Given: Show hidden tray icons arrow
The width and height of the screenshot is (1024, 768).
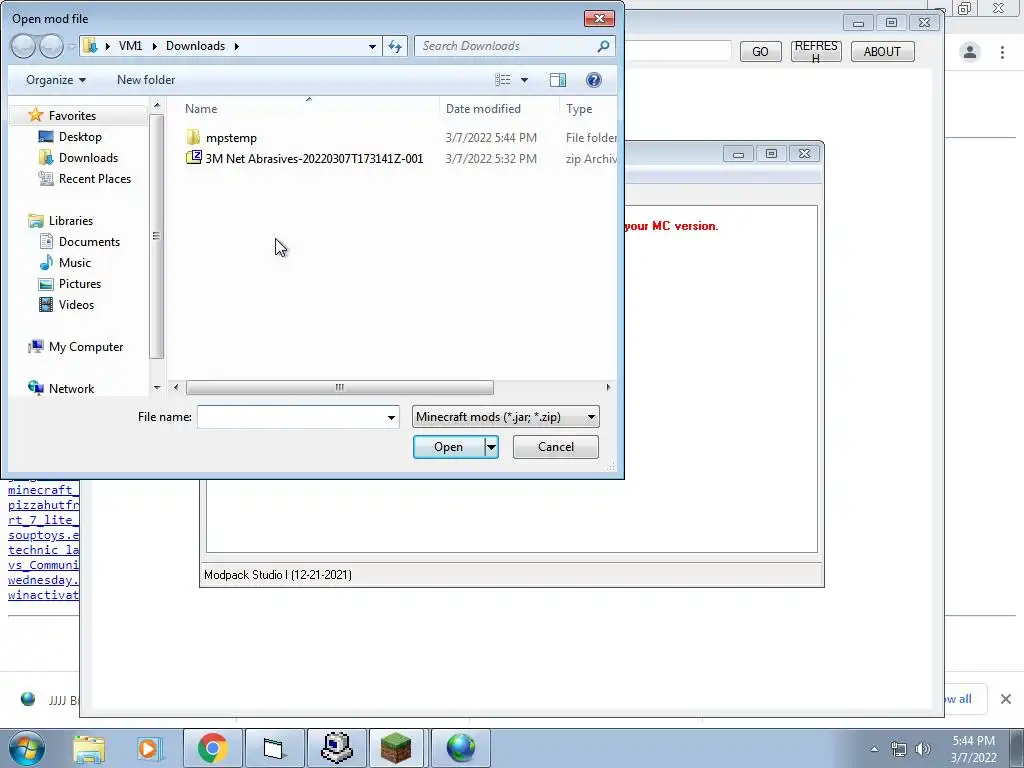Looking at the screenshot, I should click(874, 749).
